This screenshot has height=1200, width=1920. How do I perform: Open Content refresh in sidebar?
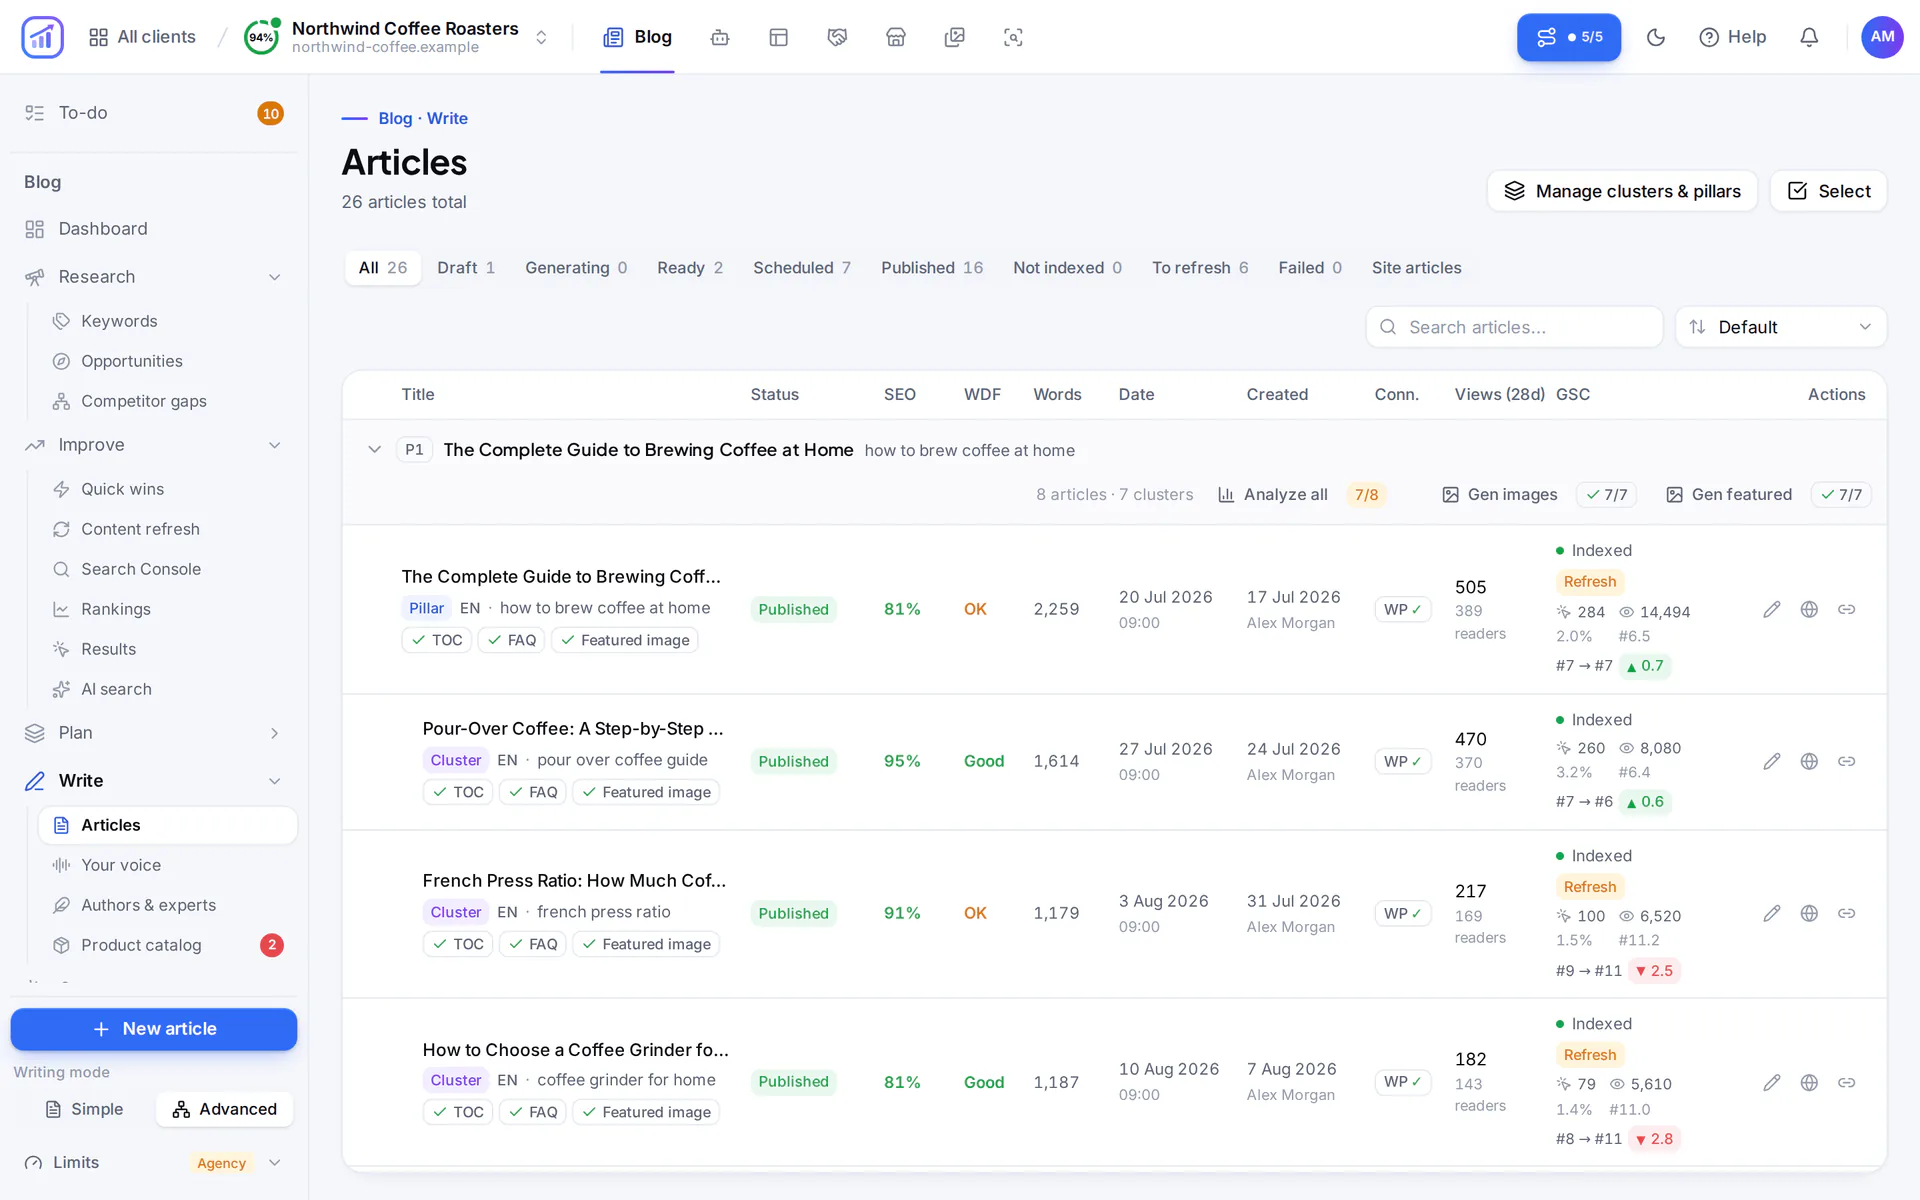(168, 529)
